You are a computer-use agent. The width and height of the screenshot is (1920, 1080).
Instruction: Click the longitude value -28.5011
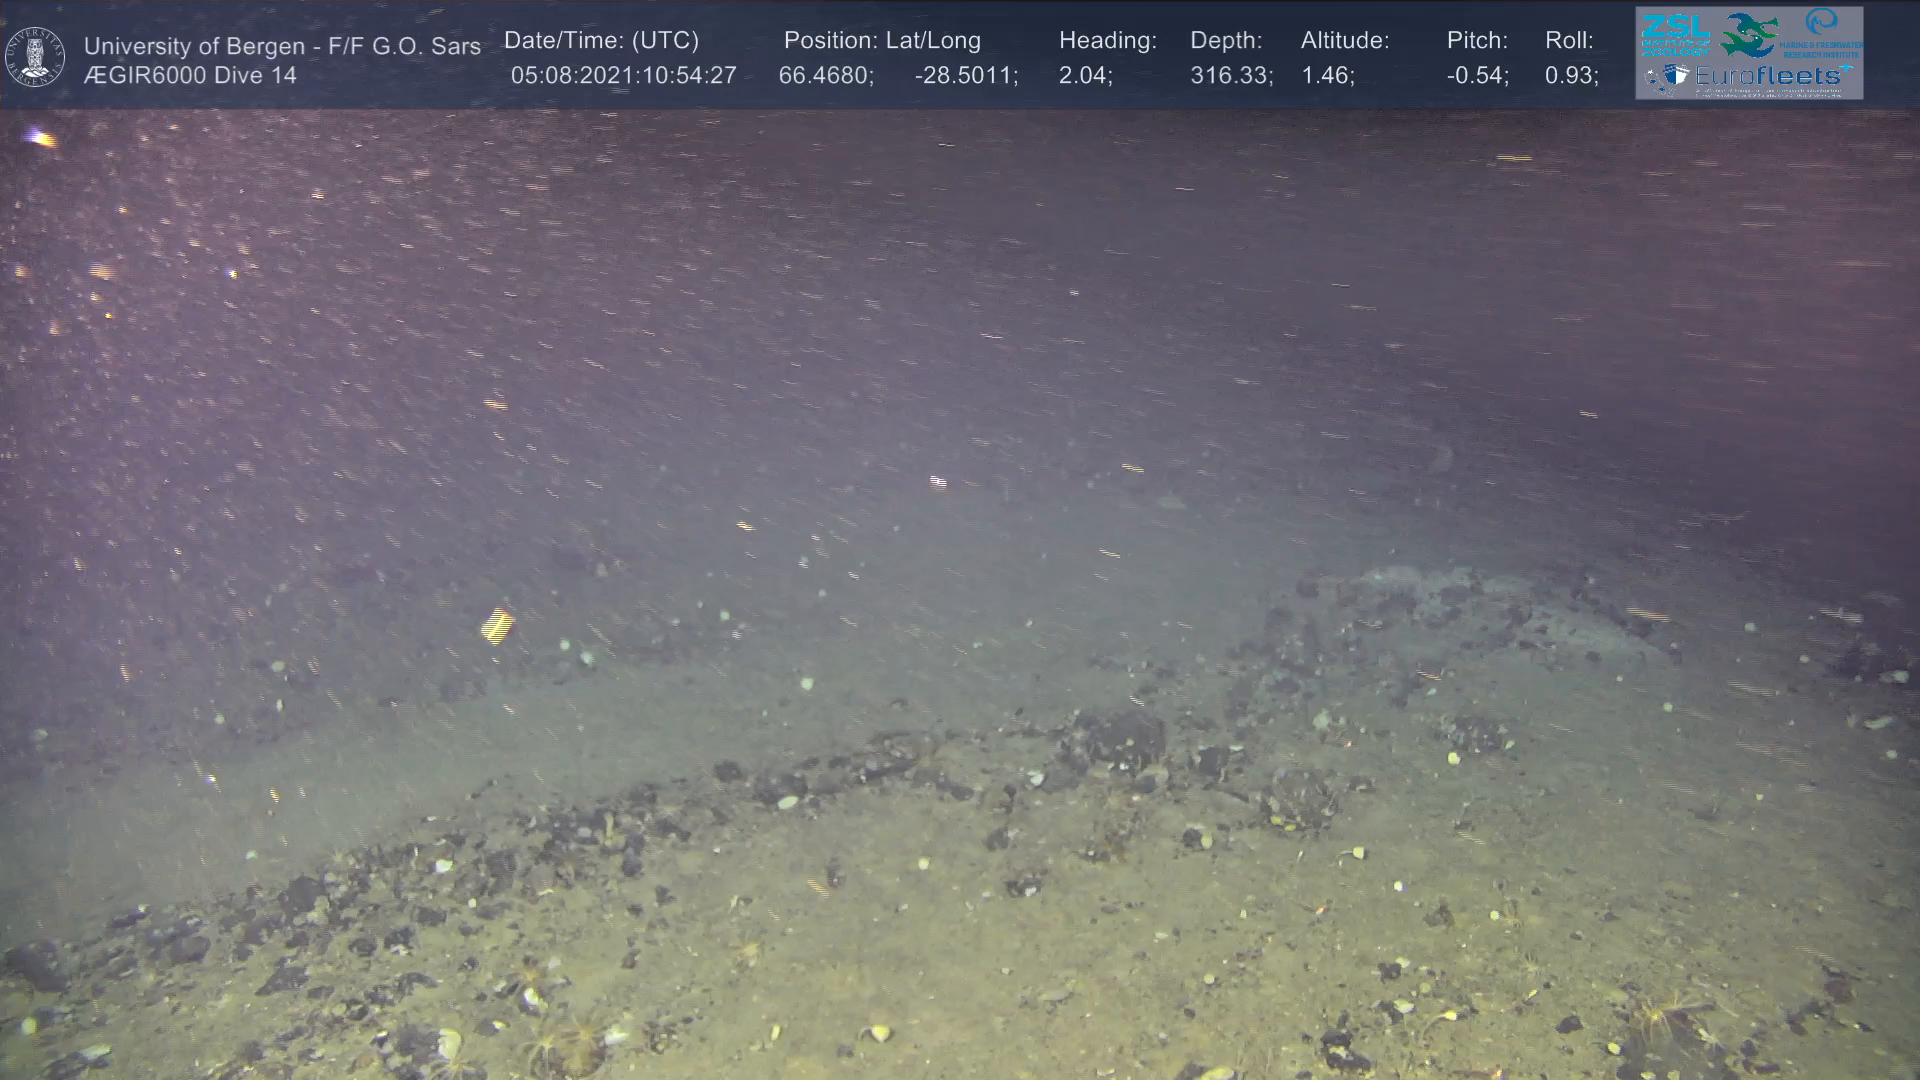(966, 76)
